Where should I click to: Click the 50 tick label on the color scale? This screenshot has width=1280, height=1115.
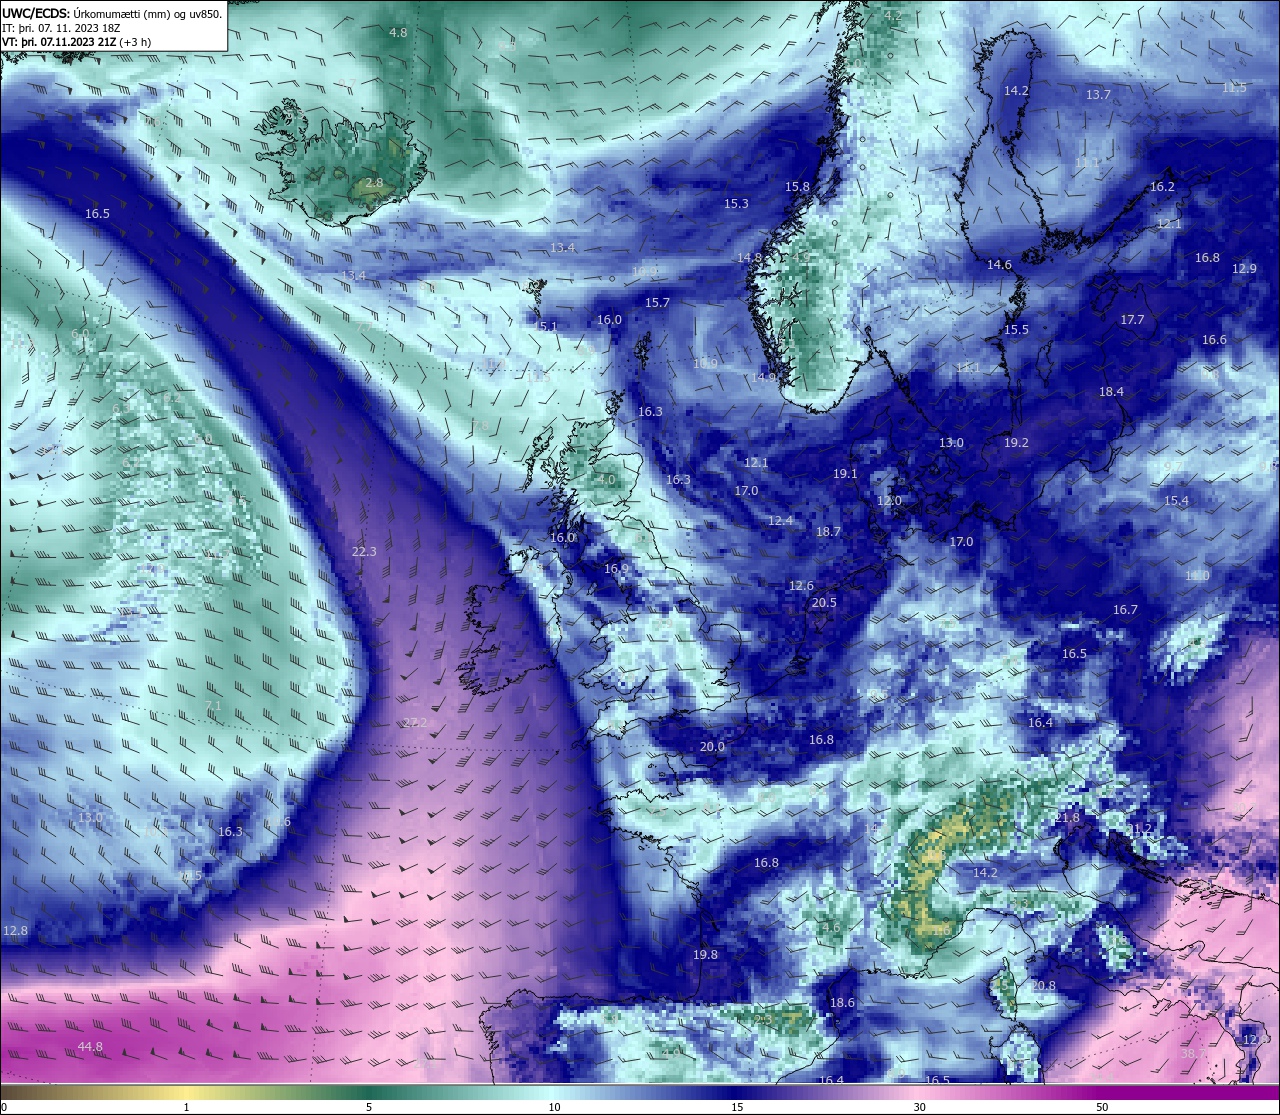(1102, 1107)
